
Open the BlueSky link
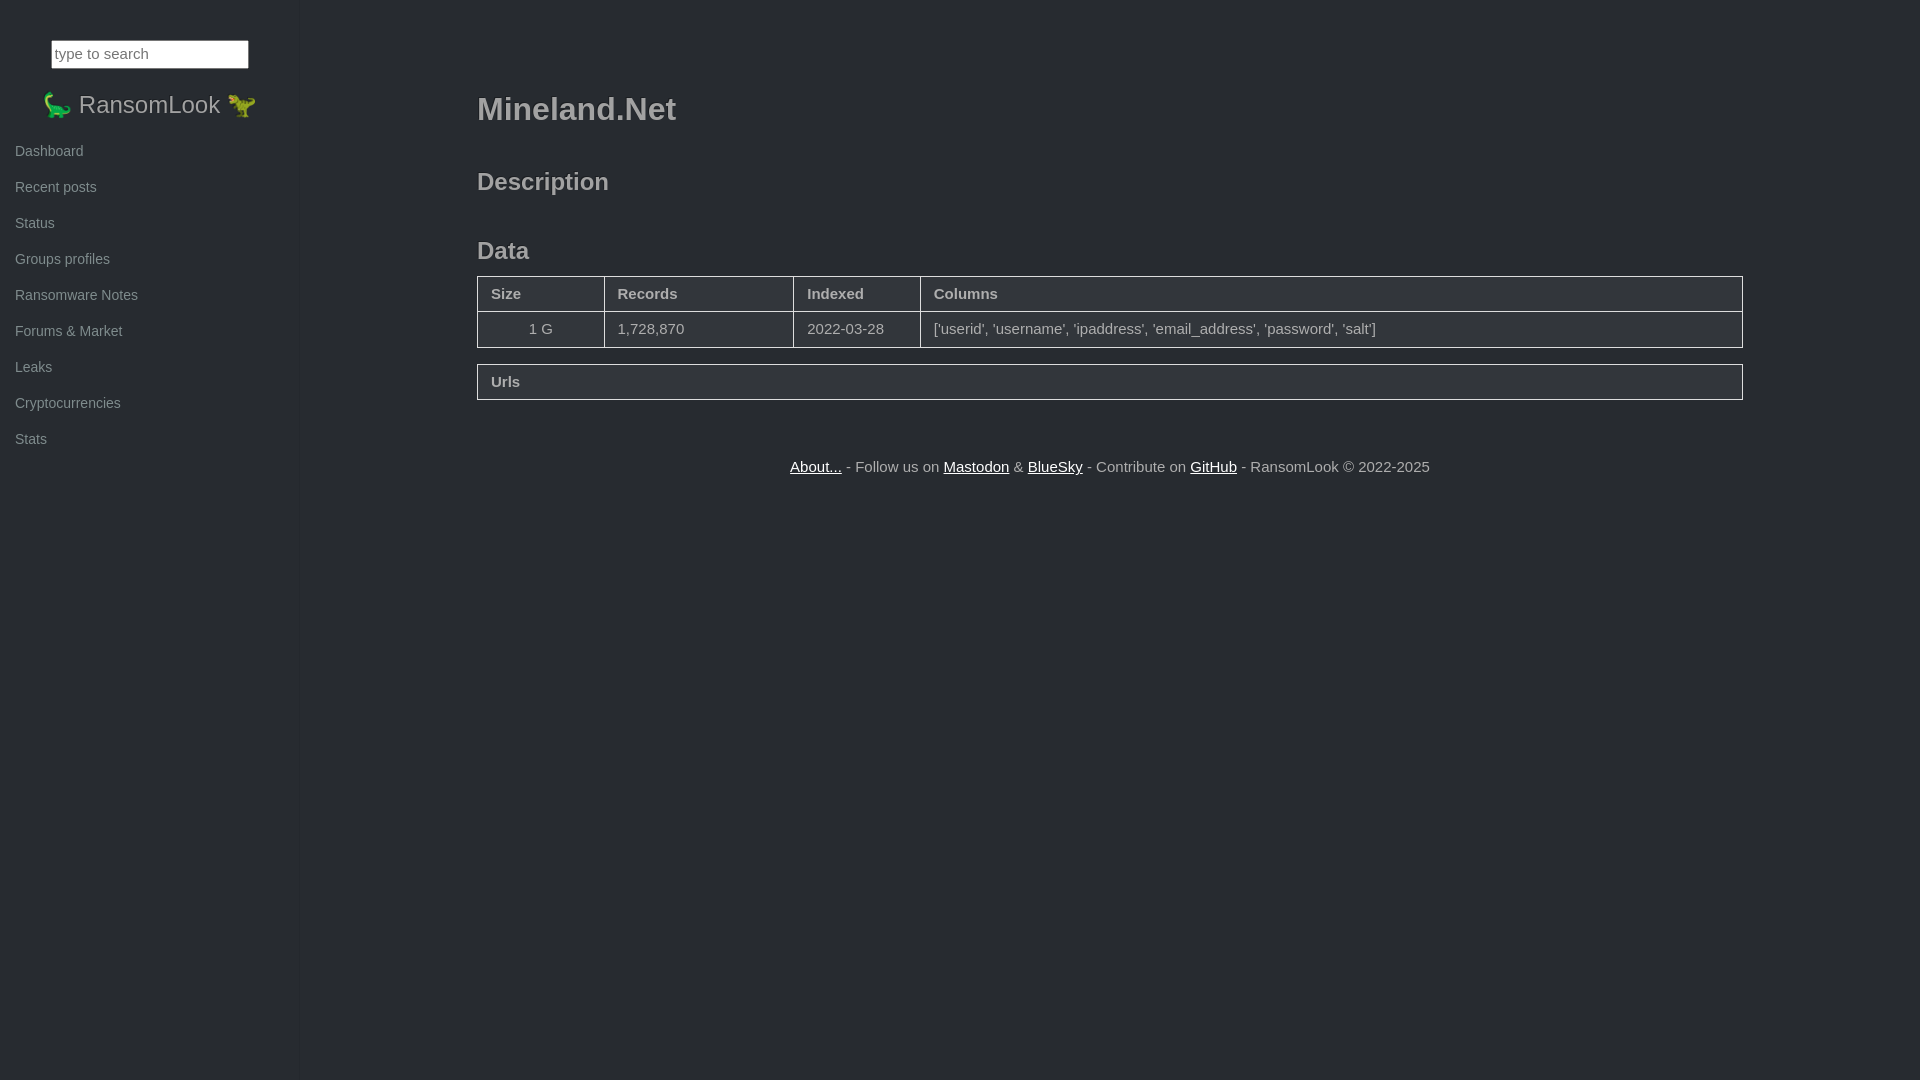click(x=1055, y=467)
